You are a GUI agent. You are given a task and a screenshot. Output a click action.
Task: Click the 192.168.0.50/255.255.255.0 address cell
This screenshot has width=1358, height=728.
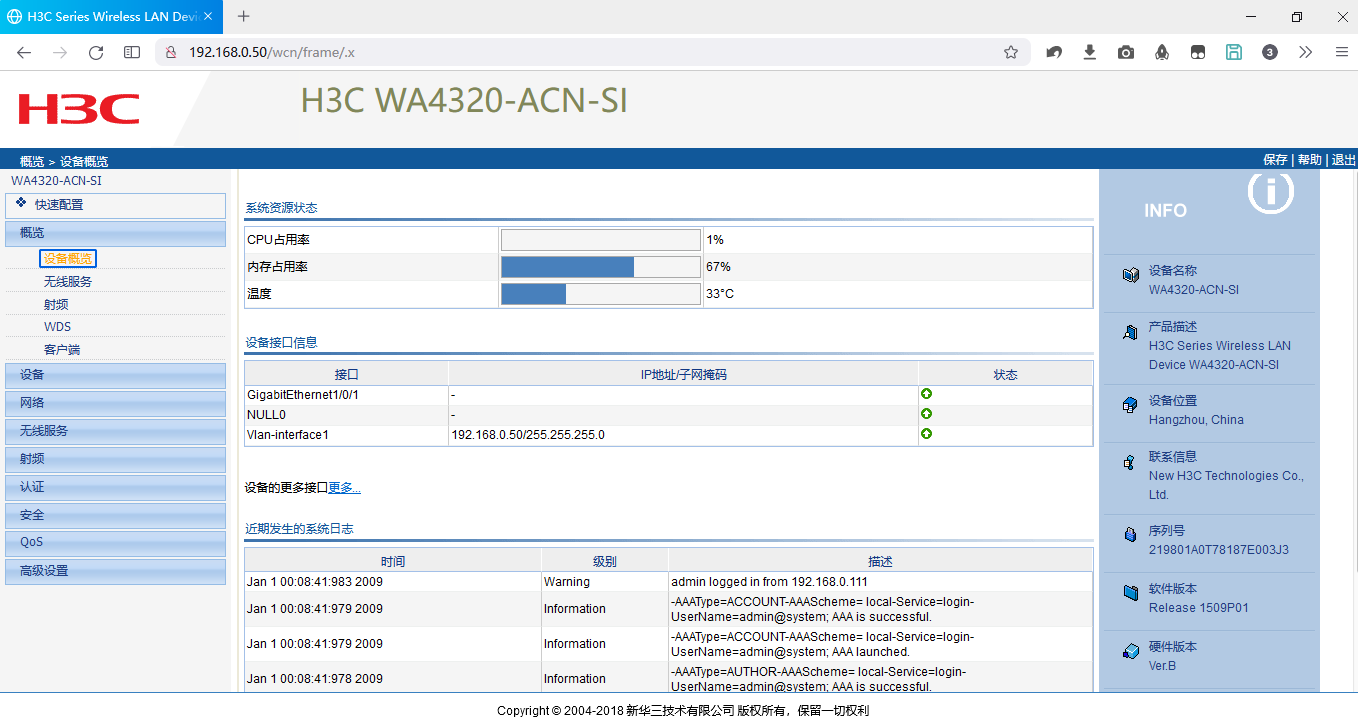683,435
